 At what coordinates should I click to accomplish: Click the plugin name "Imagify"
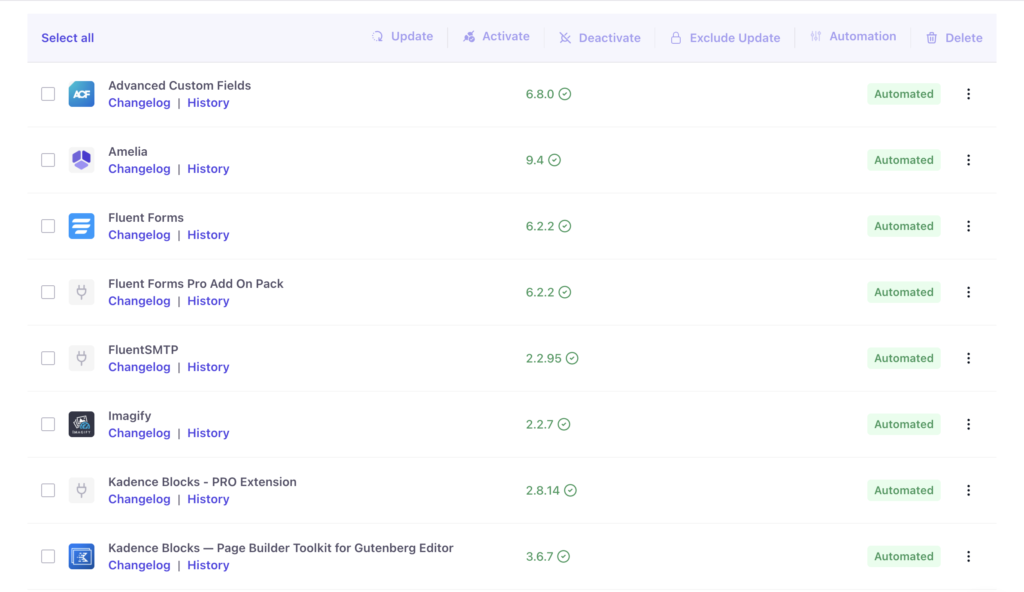coord(130,416)
